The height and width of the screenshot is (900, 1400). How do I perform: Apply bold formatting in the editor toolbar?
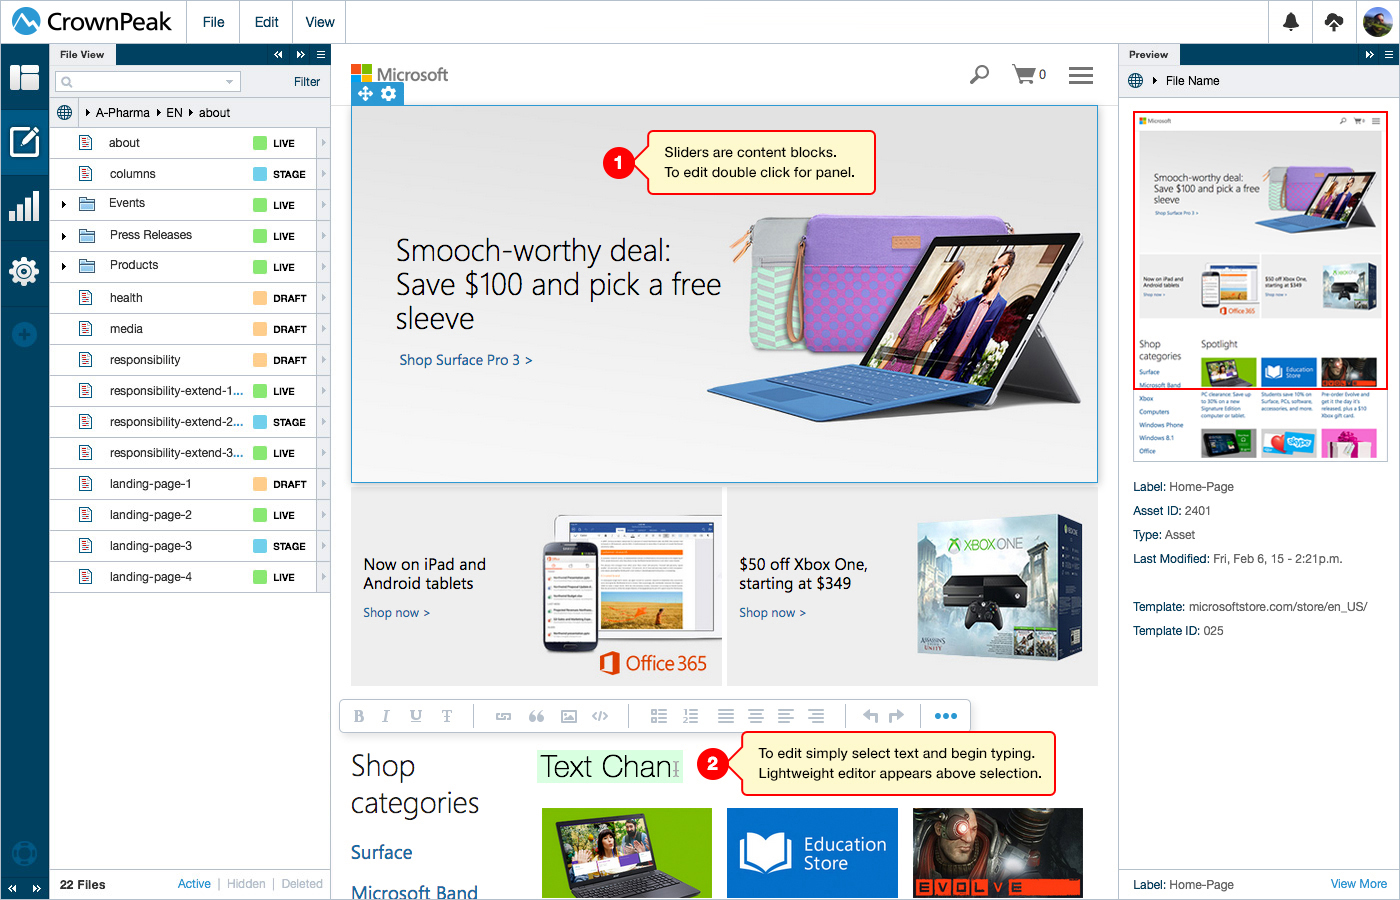(x=359, y=716)
